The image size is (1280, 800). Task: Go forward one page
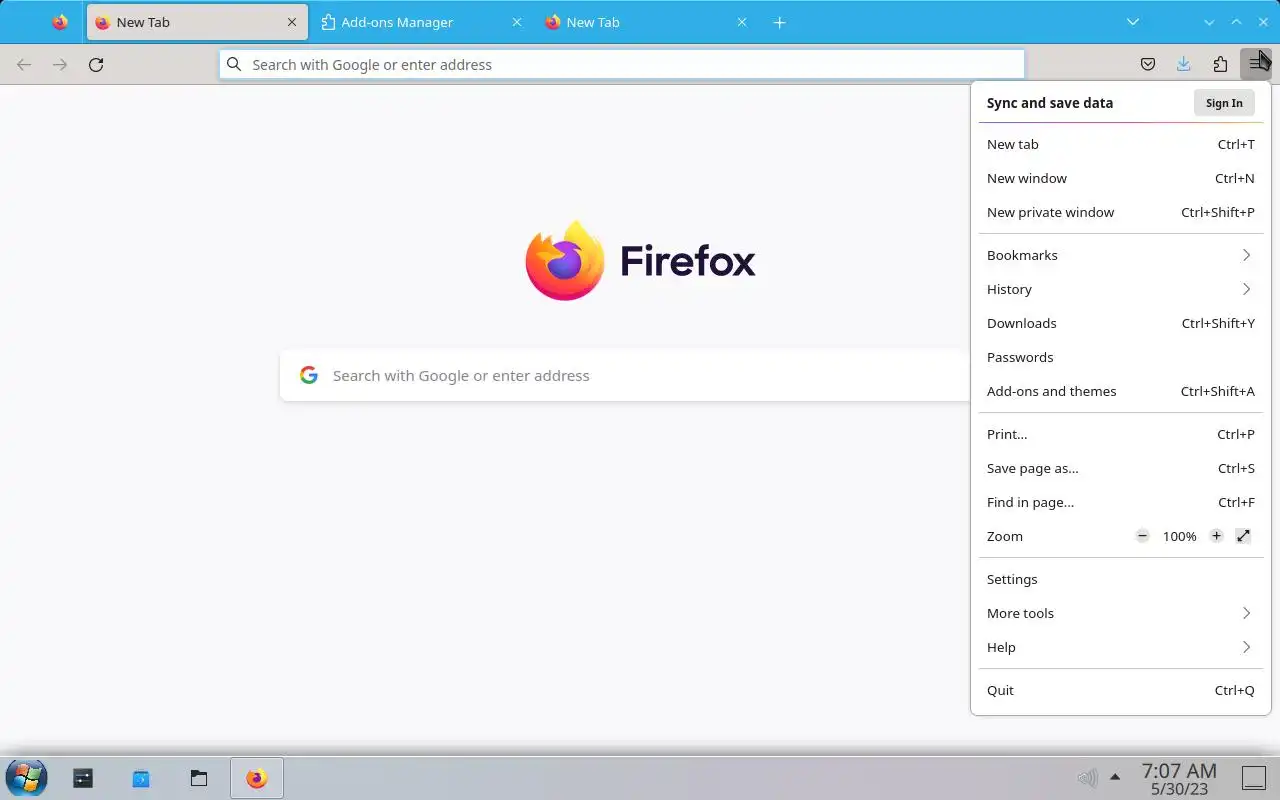click(60, 64)
